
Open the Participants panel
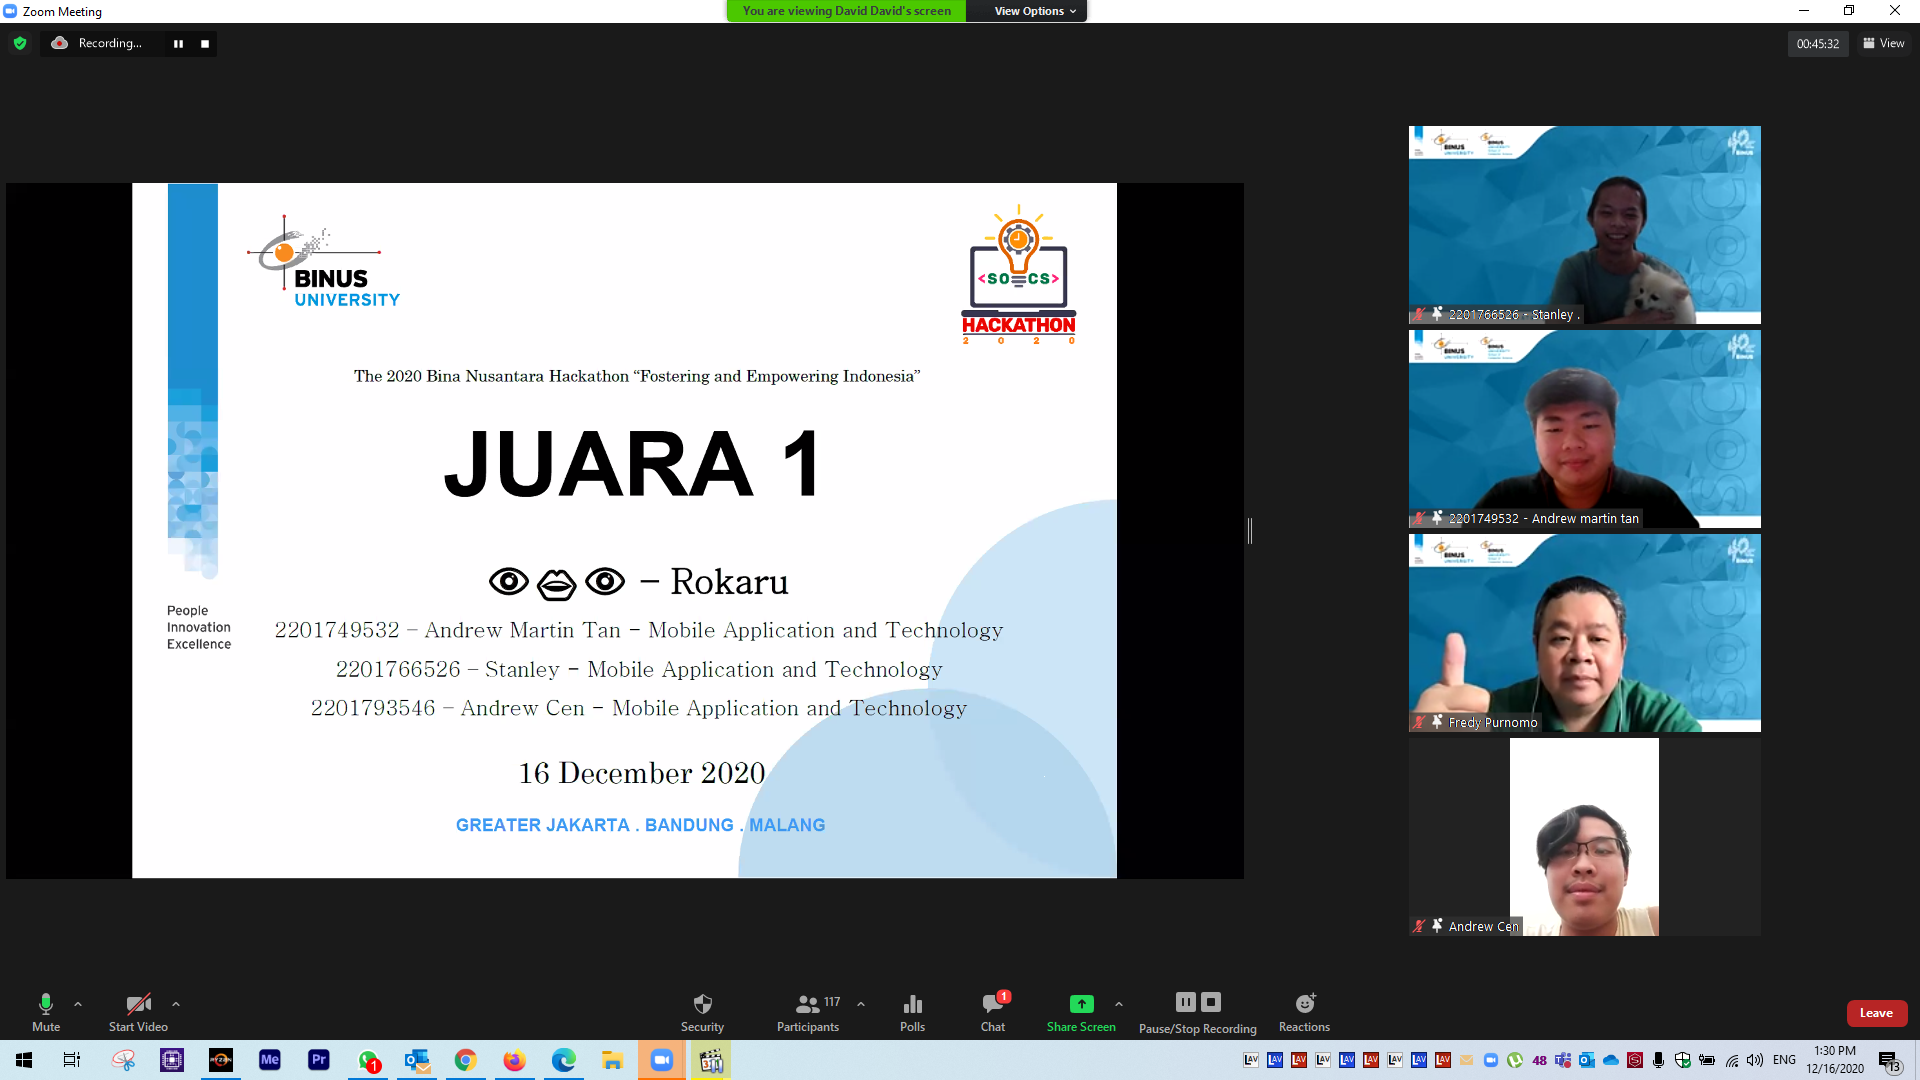point(808,1011)
